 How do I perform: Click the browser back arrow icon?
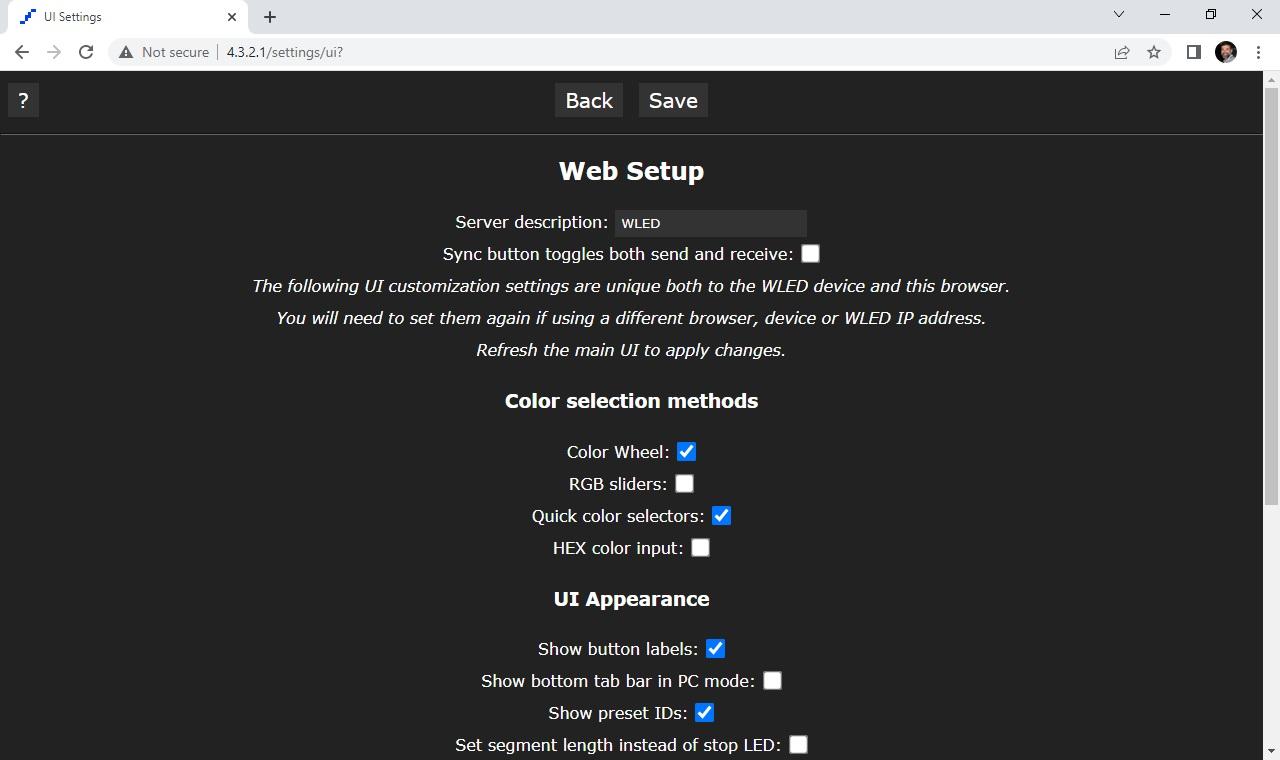click(x=22, y=52)
